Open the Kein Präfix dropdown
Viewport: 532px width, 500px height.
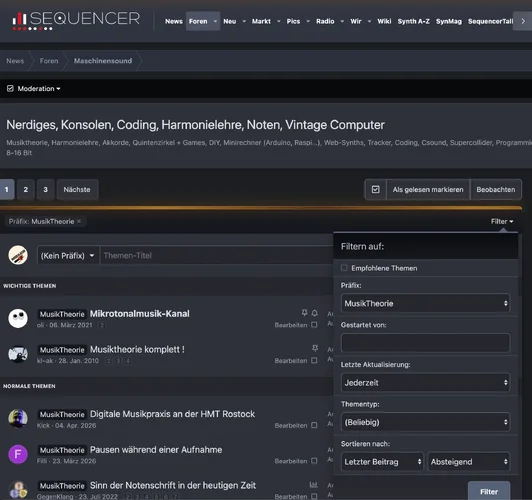(x=68, y=255)
